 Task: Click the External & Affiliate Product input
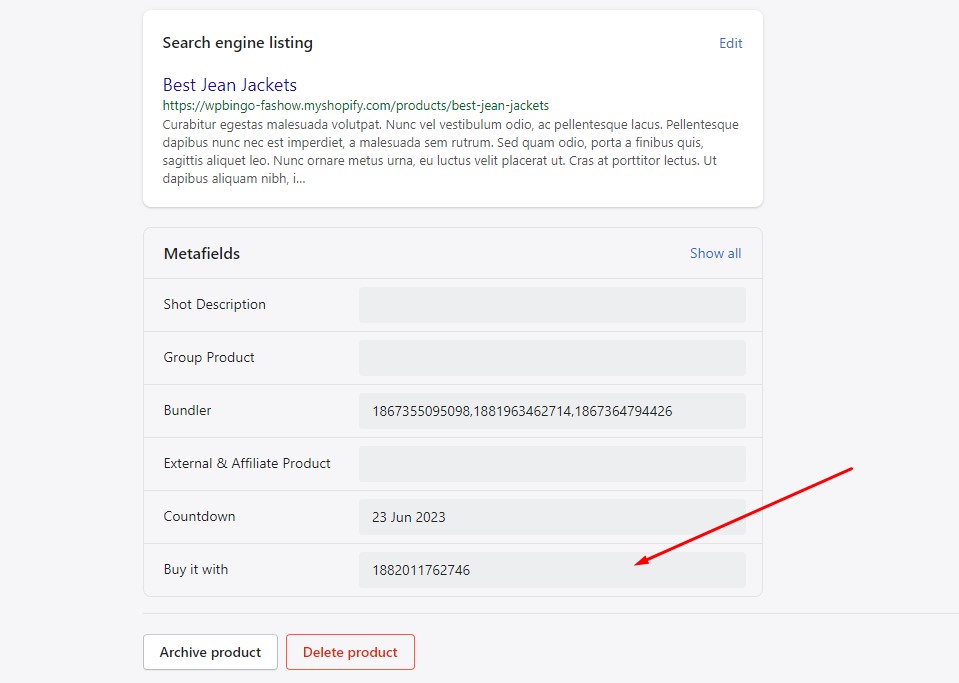coord(551,464)
